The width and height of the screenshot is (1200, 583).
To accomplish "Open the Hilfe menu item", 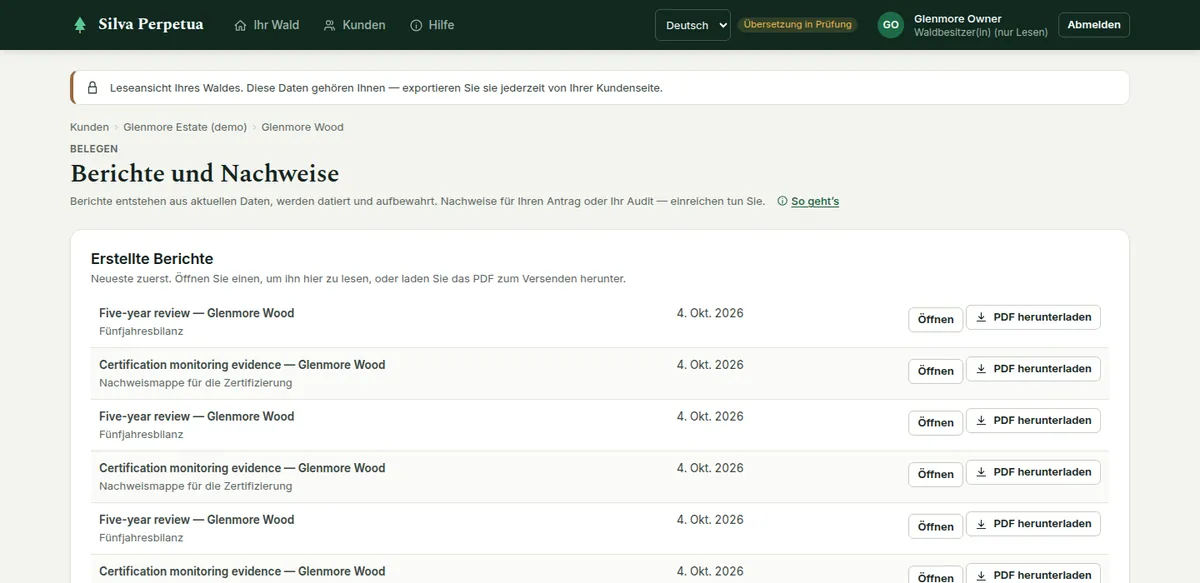I will 432,25.
